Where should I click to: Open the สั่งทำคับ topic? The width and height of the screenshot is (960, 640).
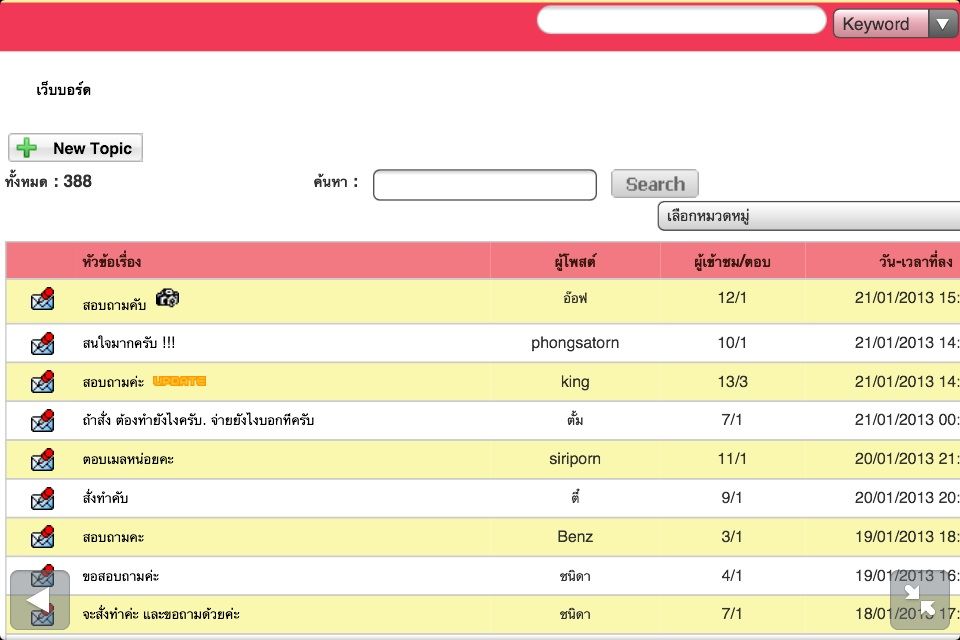tap(105, 498)
